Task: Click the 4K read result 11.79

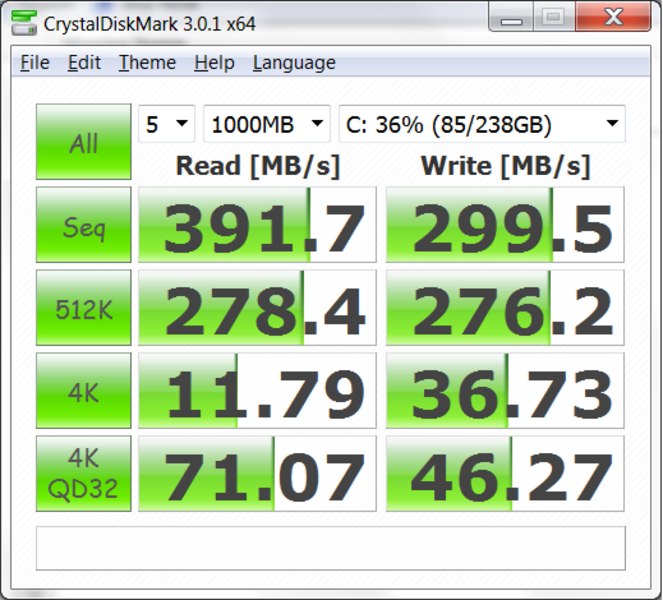Action: click(257, 390)
